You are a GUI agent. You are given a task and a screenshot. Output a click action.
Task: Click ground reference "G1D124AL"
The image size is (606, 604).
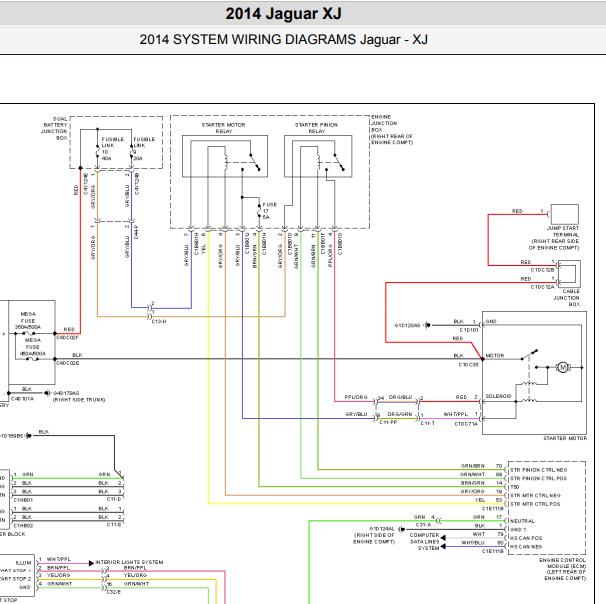tap(382, 529)
